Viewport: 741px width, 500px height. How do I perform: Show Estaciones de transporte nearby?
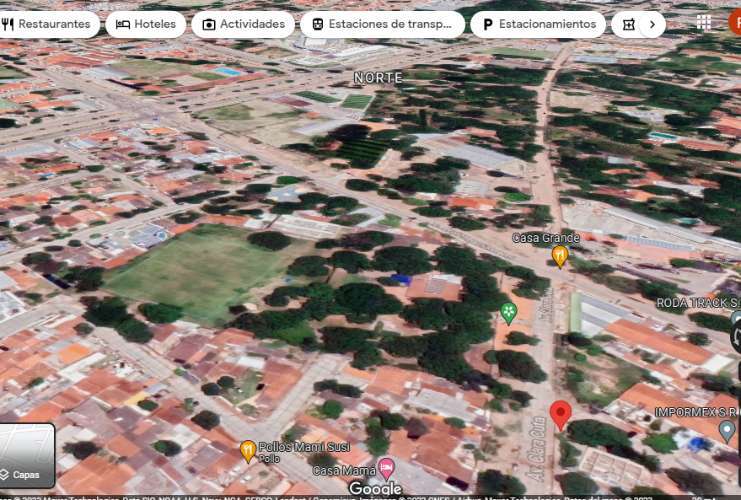coord(382,24)
